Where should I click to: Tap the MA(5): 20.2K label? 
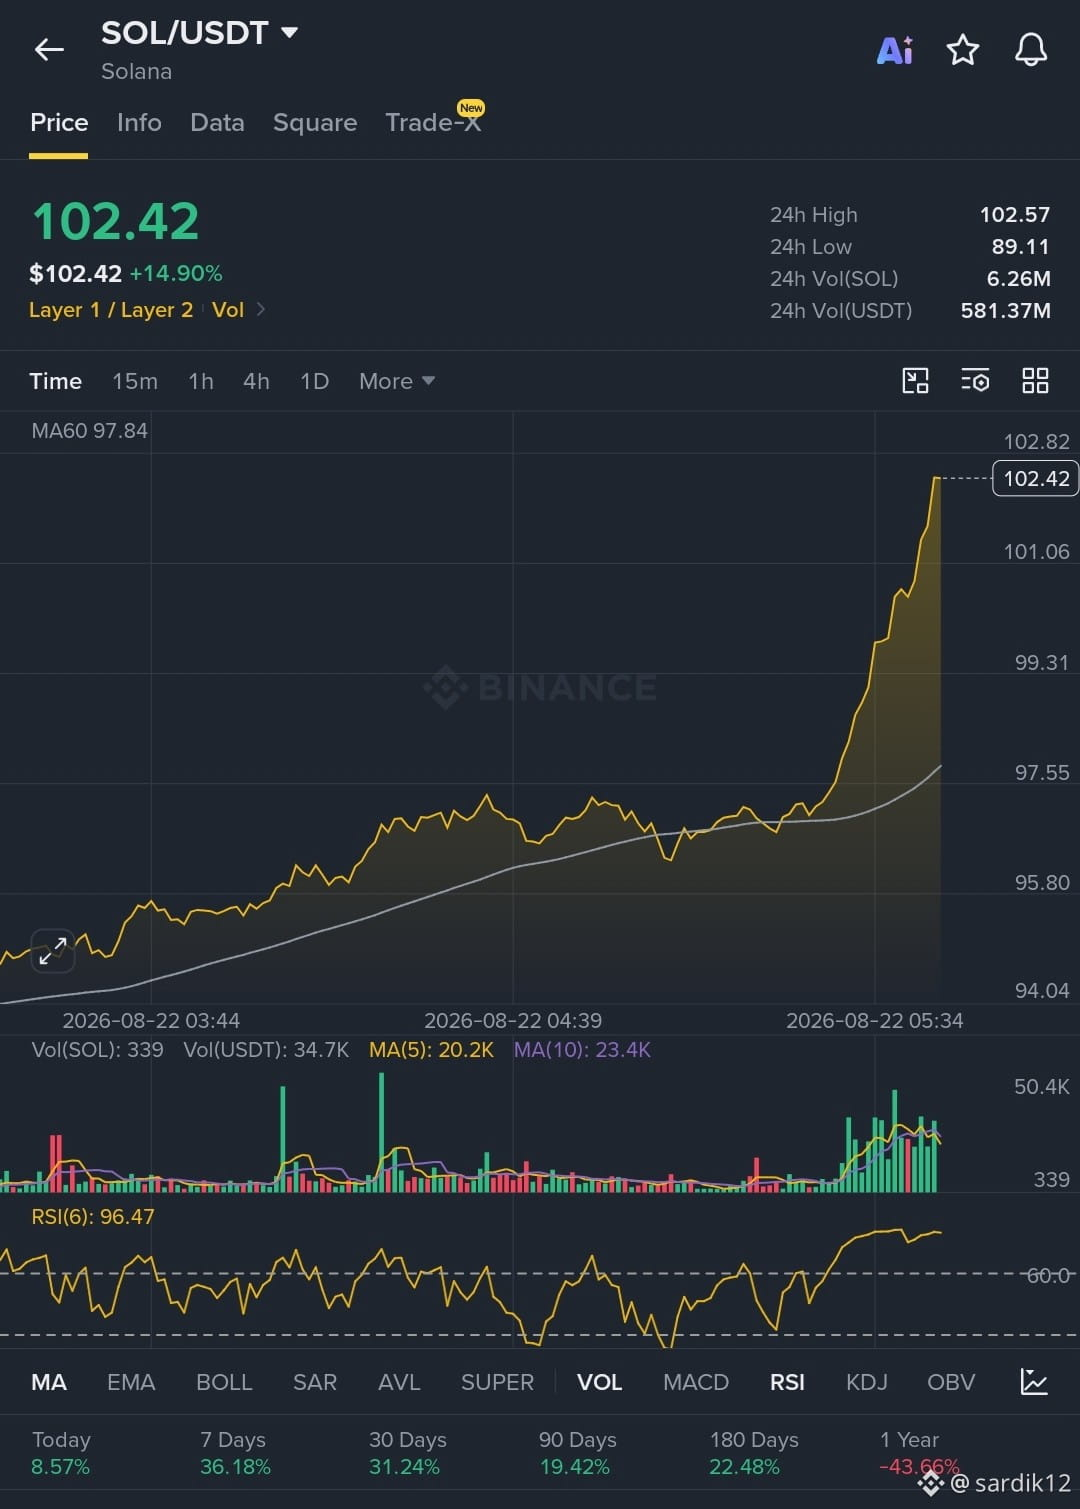point(431,1050)
